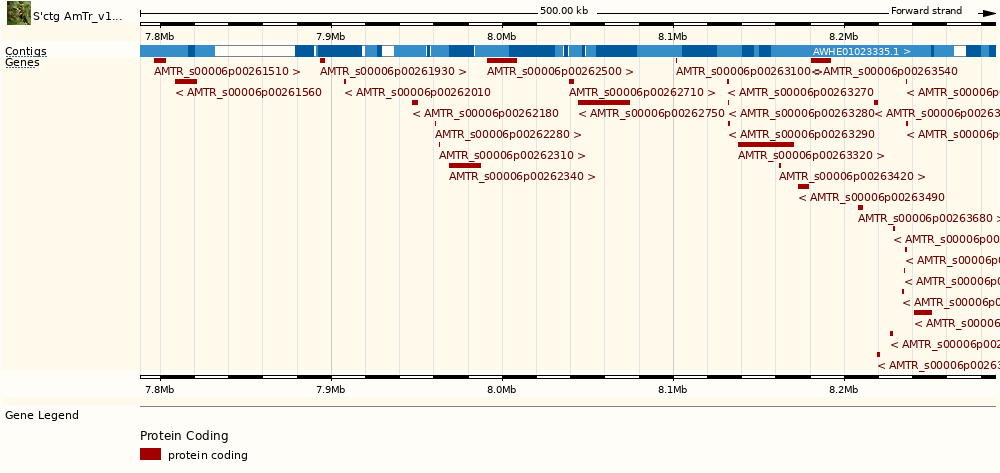This screenshot has height=473, width=1000.
Task: Click red gene bar above AMTR_s00006p00263490
Action: tap(804, 186)
